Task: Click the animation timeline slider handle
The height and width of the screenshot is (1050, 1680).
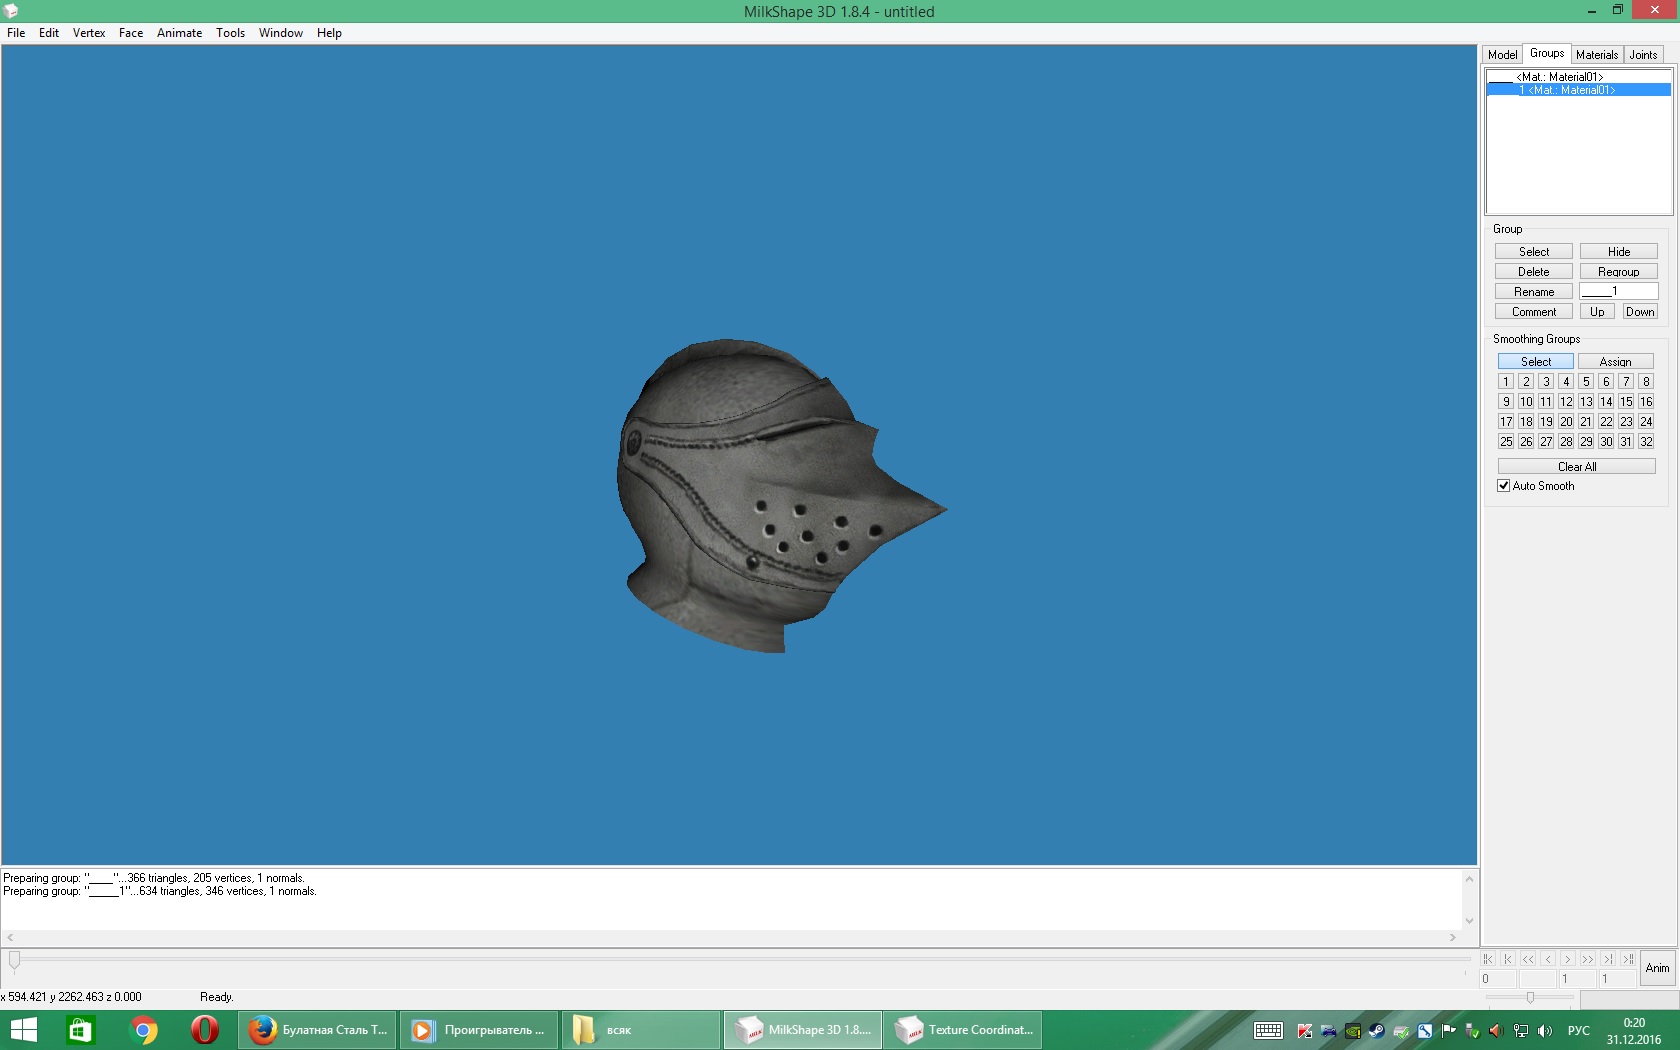Action: point(14,961)
